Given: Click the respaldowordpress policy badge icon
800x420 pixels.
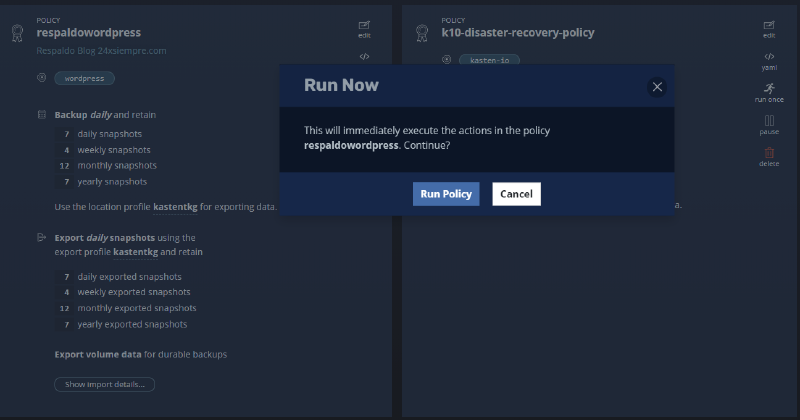Looking at the screenshot, I should click(x=17, y=33).
